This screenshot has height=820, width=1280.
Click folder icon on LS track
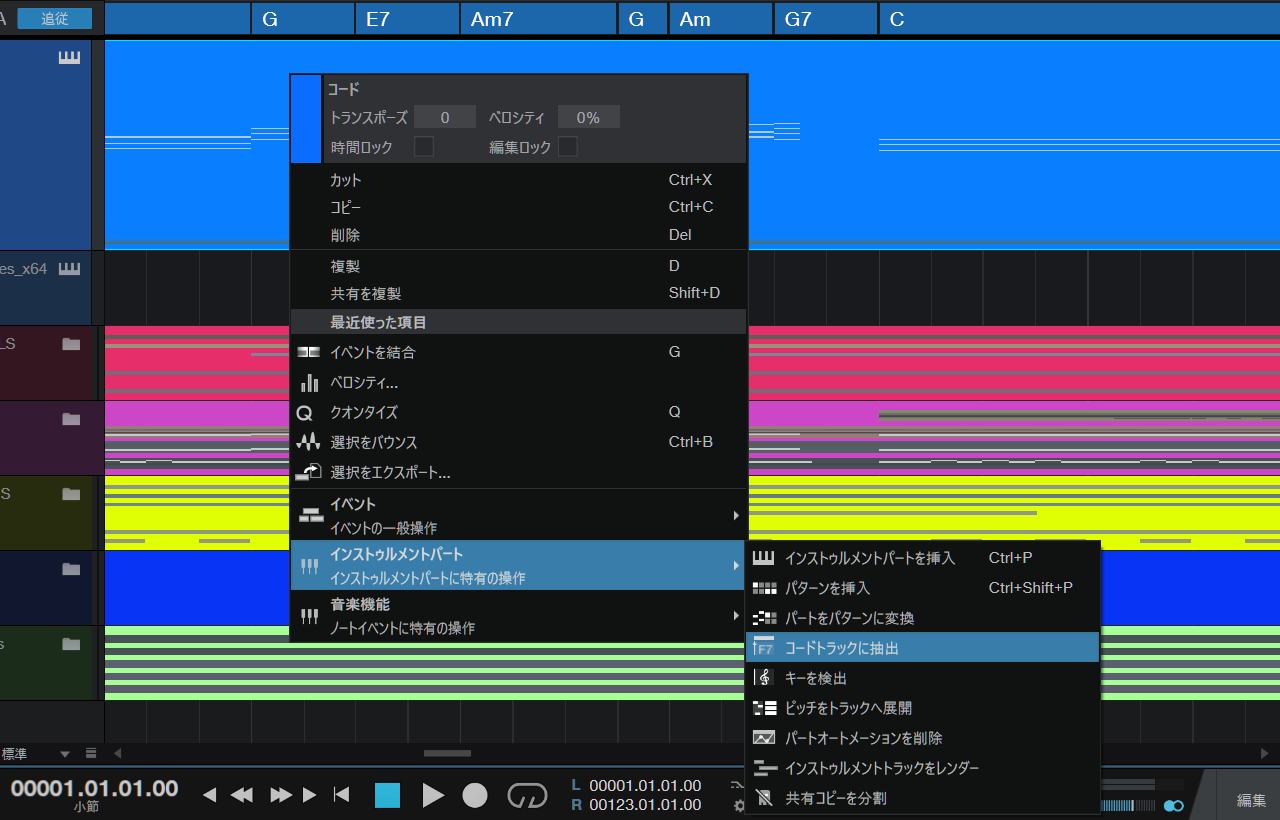[x=70, y=344]
